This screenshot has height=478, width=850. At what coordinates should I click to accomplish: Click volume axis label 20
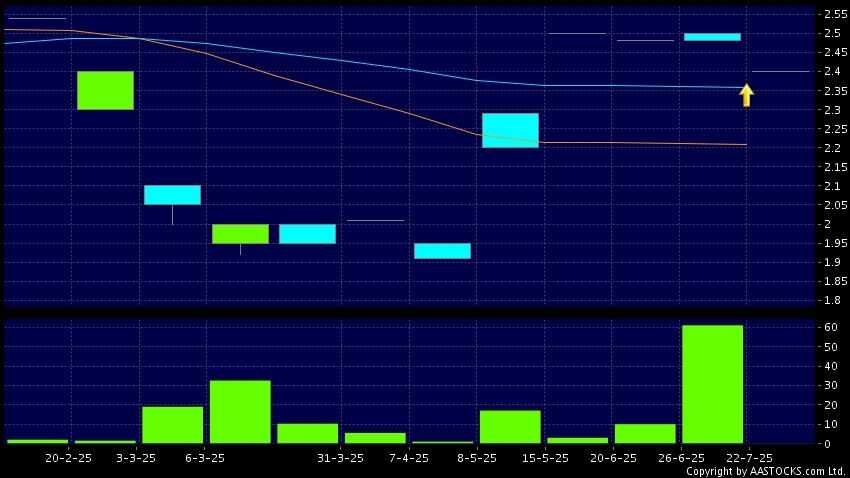click(830, 405)
